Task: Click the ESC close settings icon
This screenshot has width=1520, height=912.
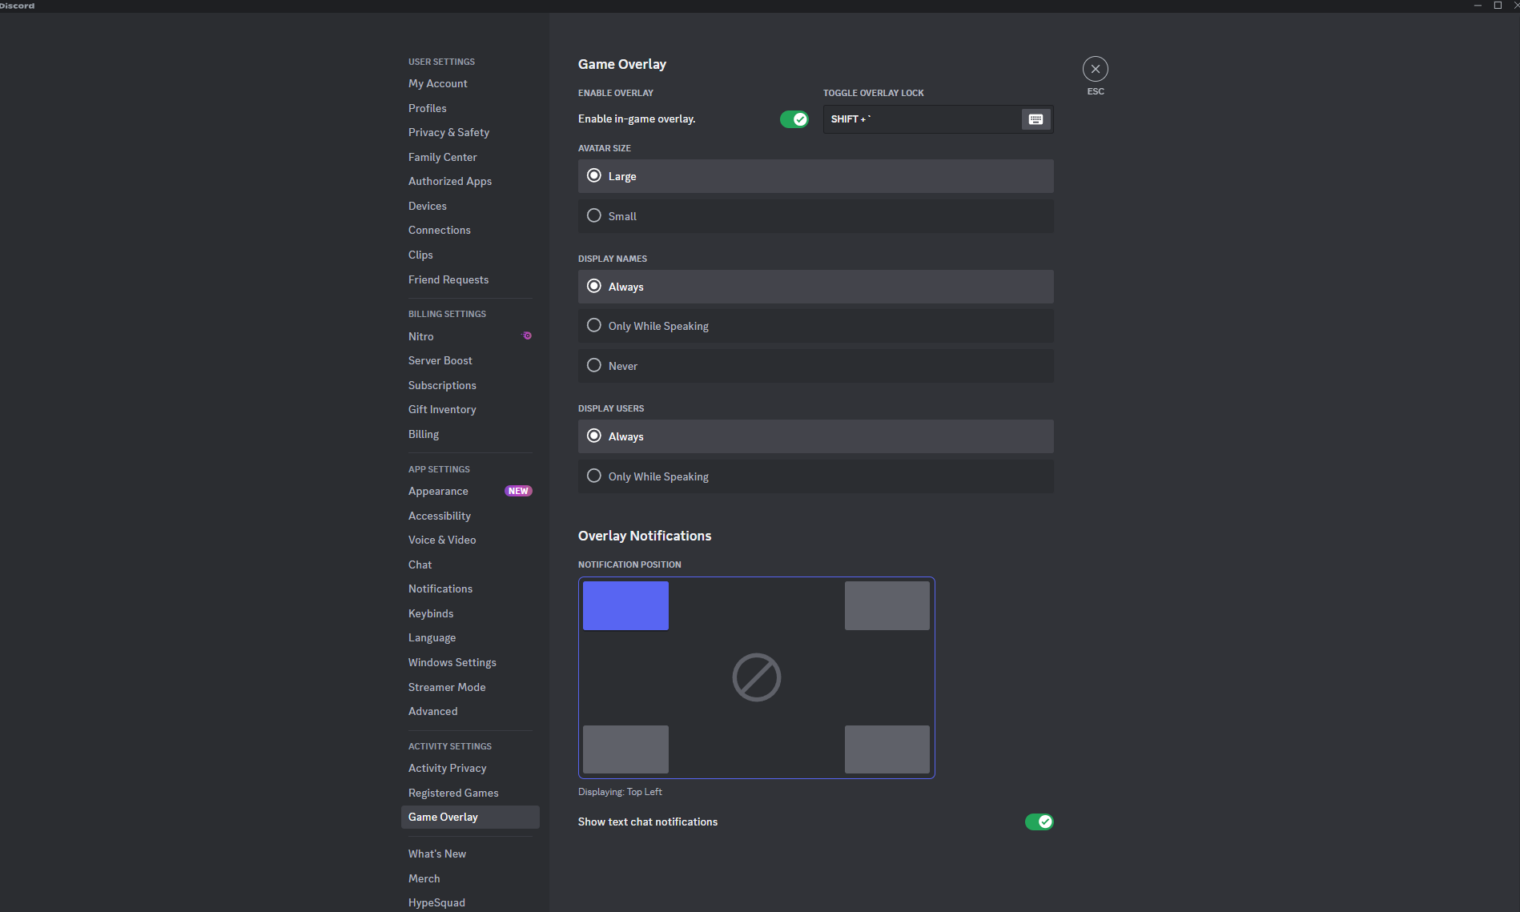Action: [x=1095, y=69]
